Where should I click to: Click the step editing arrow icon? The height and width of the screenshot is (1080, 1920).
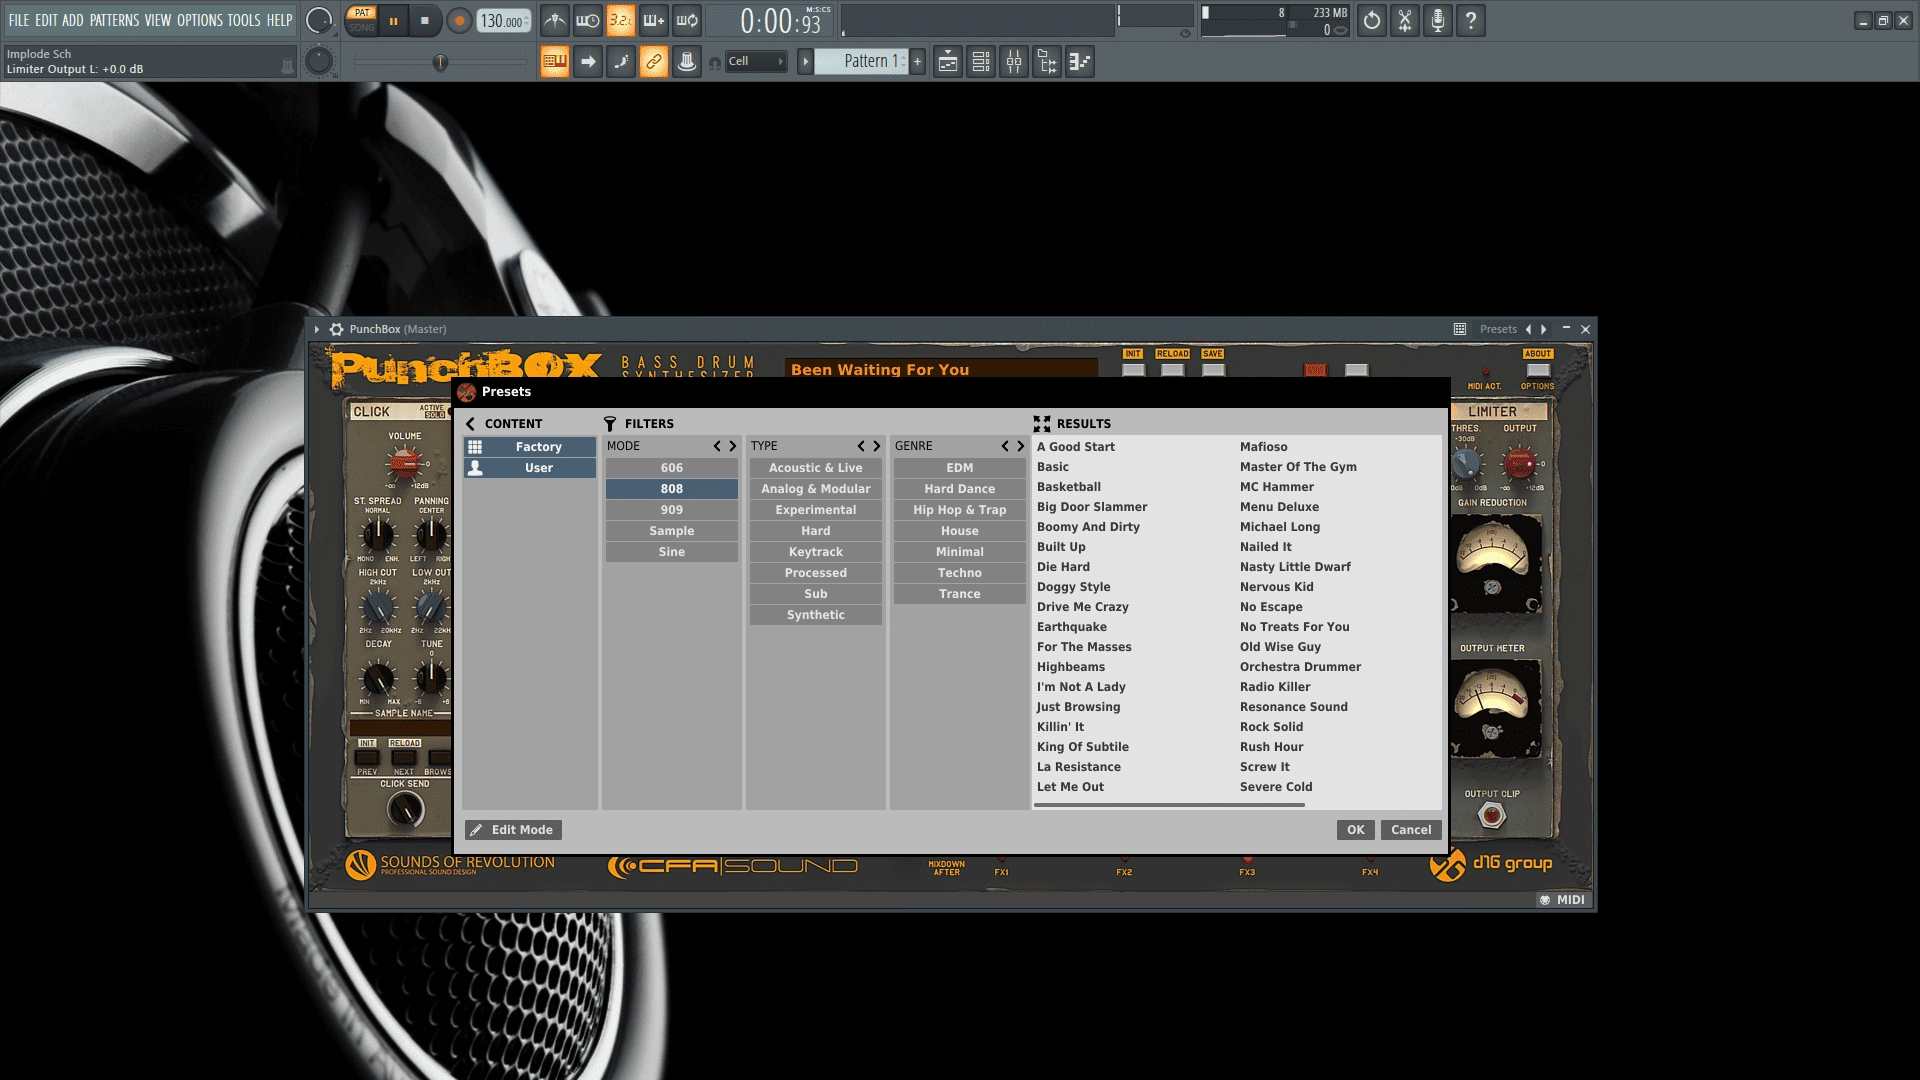[588, 62]
